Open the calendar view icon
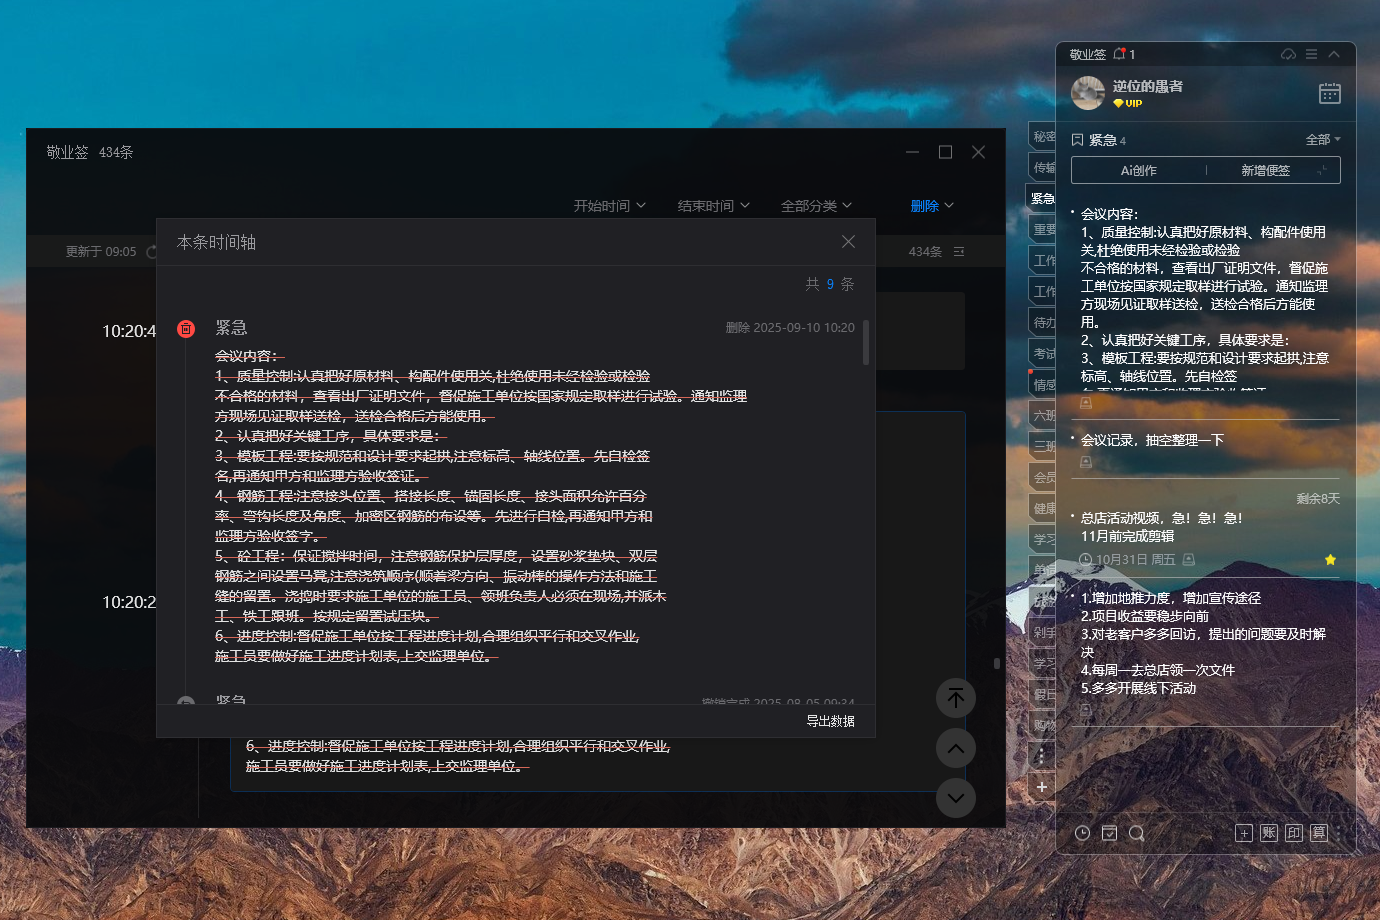Screen dimensions: 1380x920 [1329, 93]
